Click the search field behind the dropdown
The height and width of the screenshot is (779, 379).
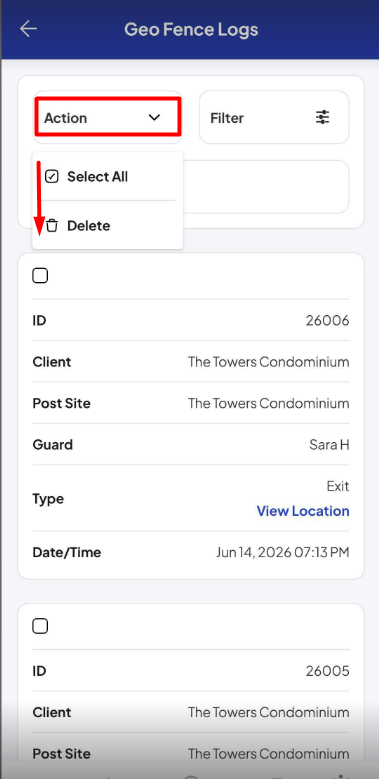click(x=266, y=187)
